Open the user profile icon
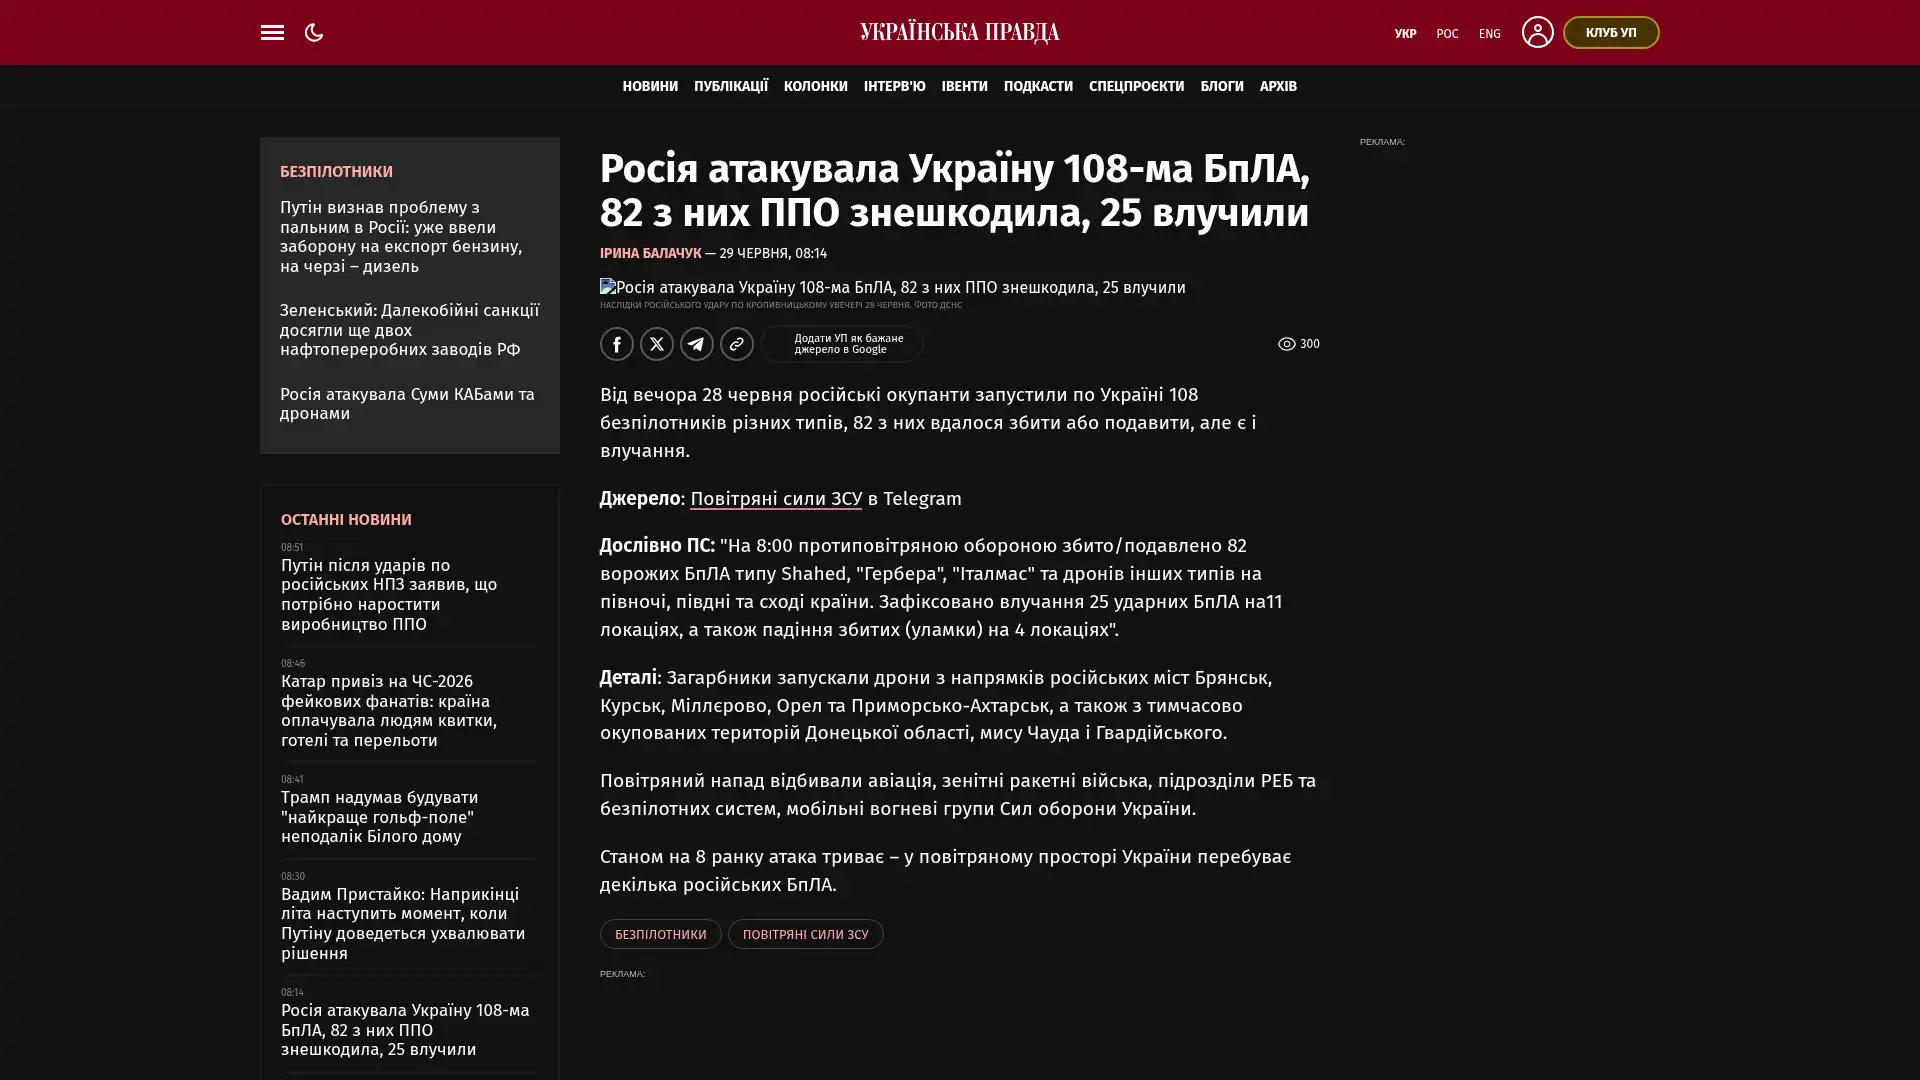This screenshot has height=1080, width=1920. tap(1537, 32)
